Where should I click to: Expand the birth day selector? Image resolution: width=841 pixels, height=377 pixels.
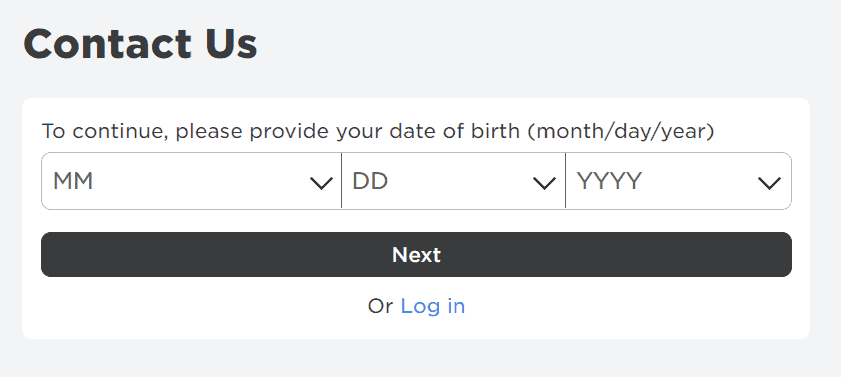click(453, 181)
